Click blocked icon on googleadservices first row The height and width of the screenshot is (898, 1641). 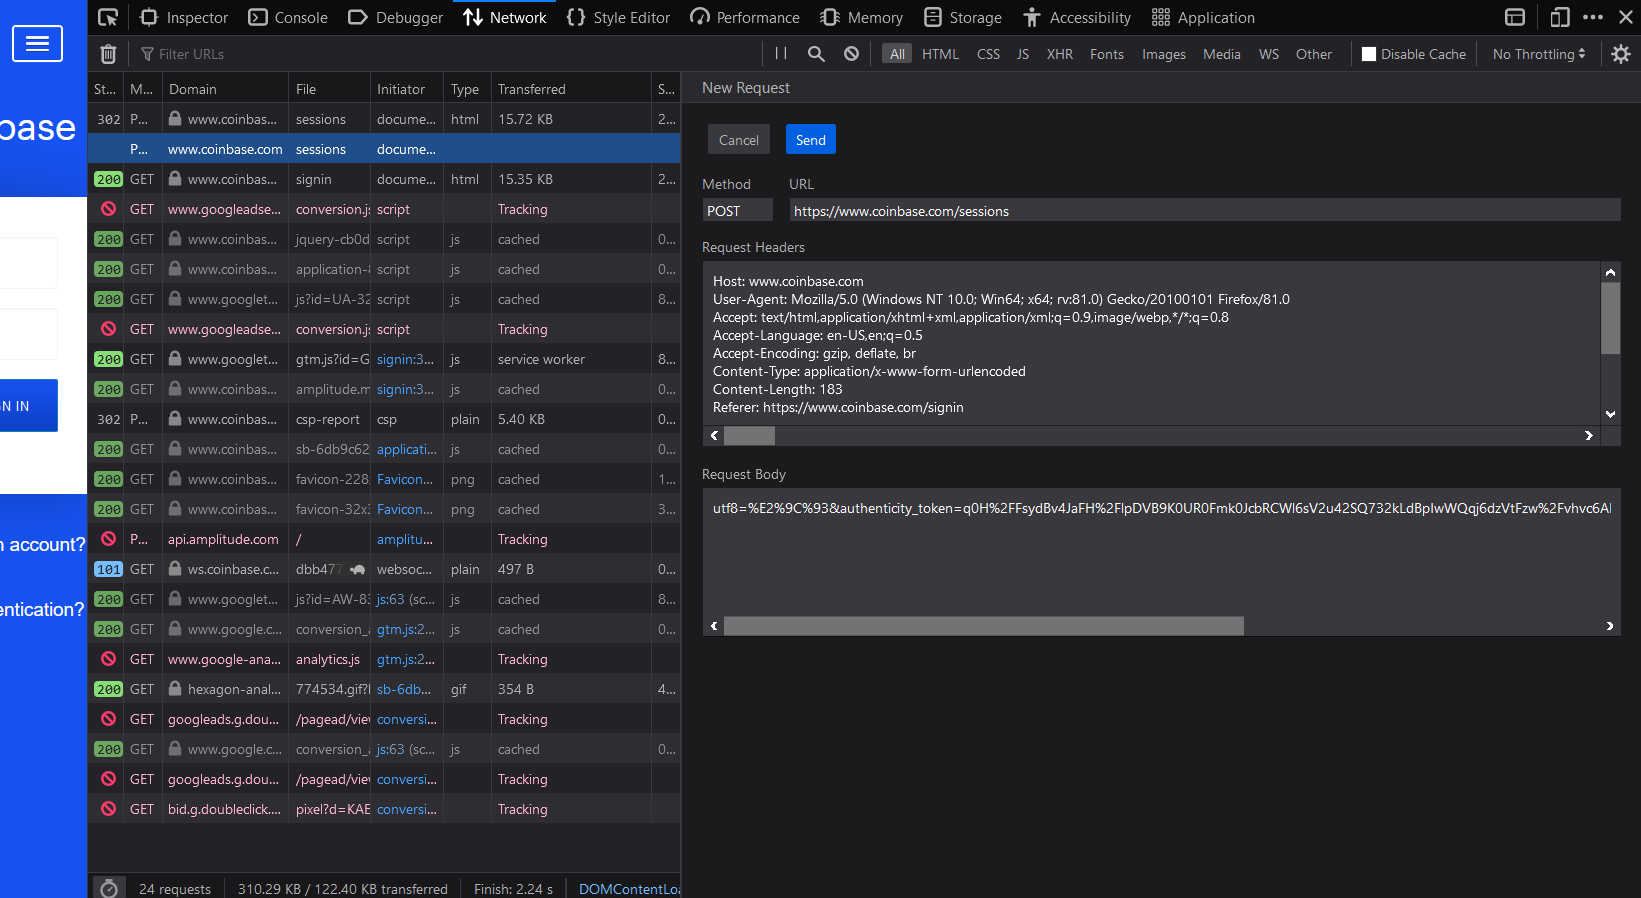click(108, 209)
